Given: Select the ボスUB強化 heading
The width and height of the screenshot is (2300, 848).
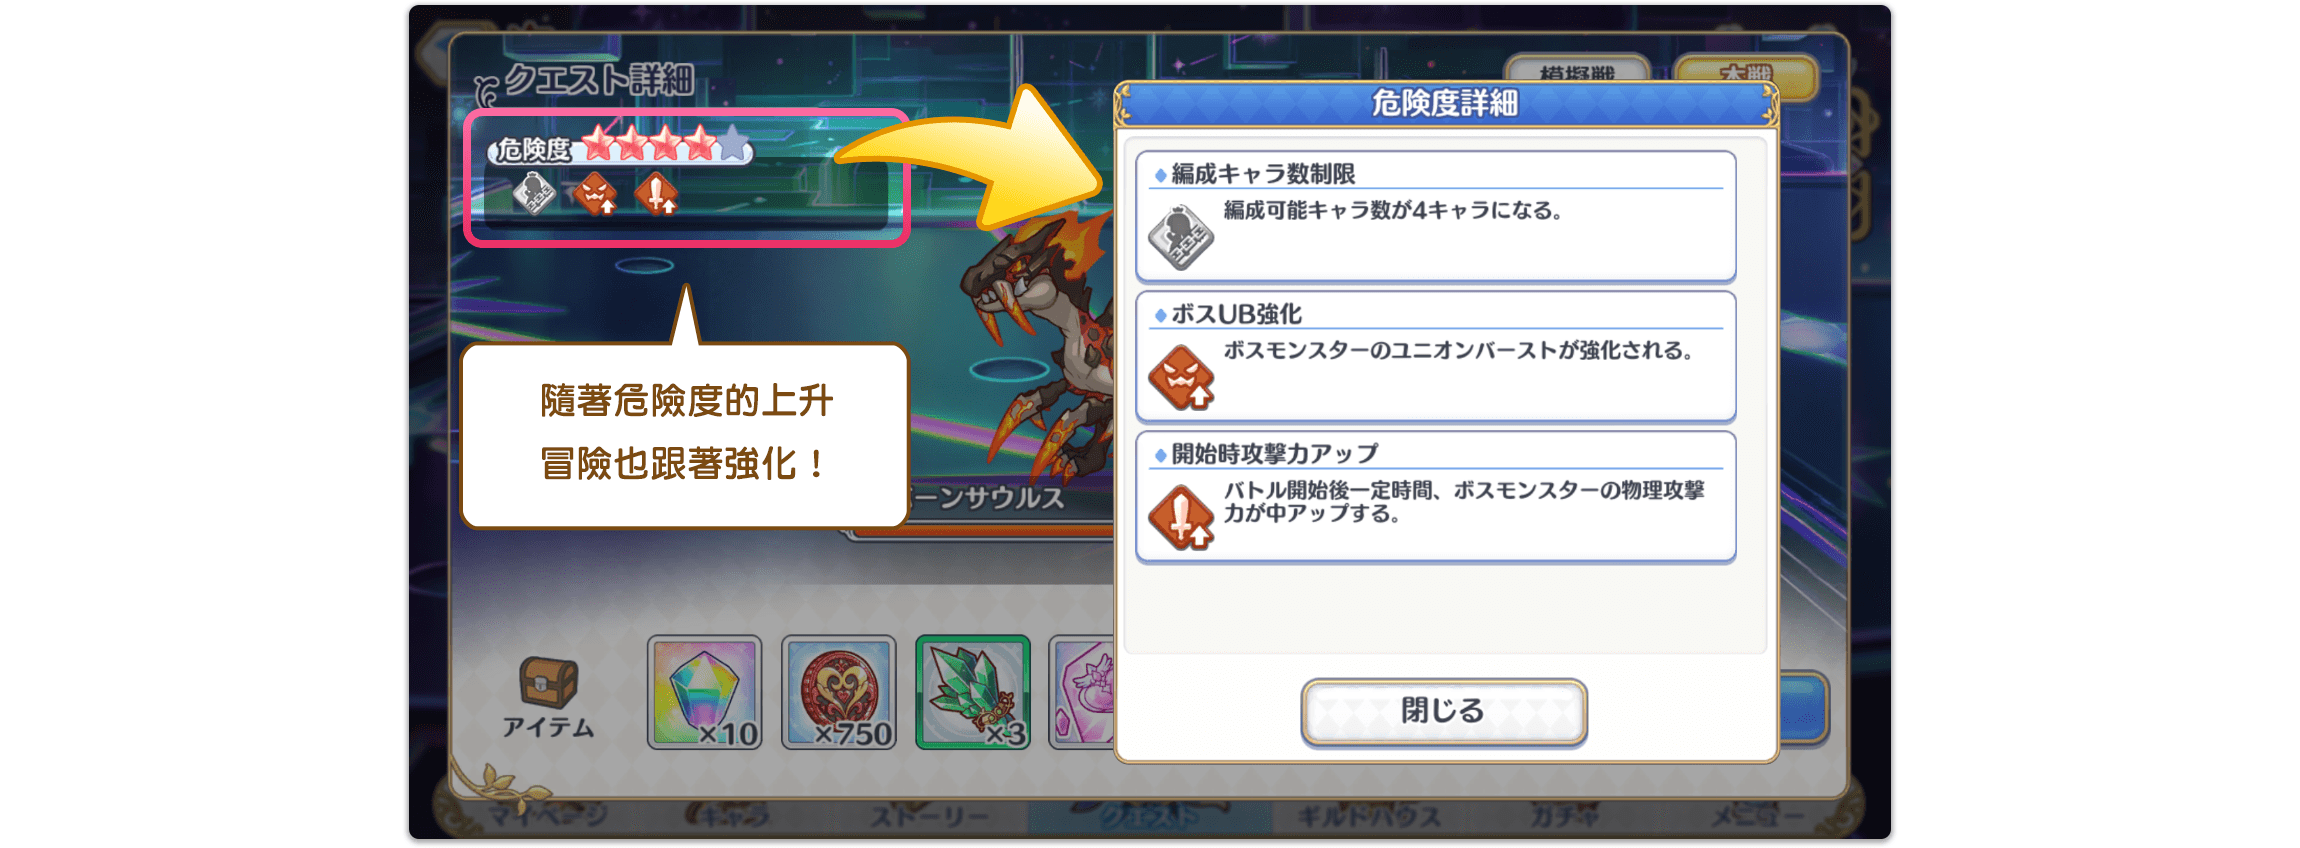Looking at the screenshot, I should pos(1236,314).
